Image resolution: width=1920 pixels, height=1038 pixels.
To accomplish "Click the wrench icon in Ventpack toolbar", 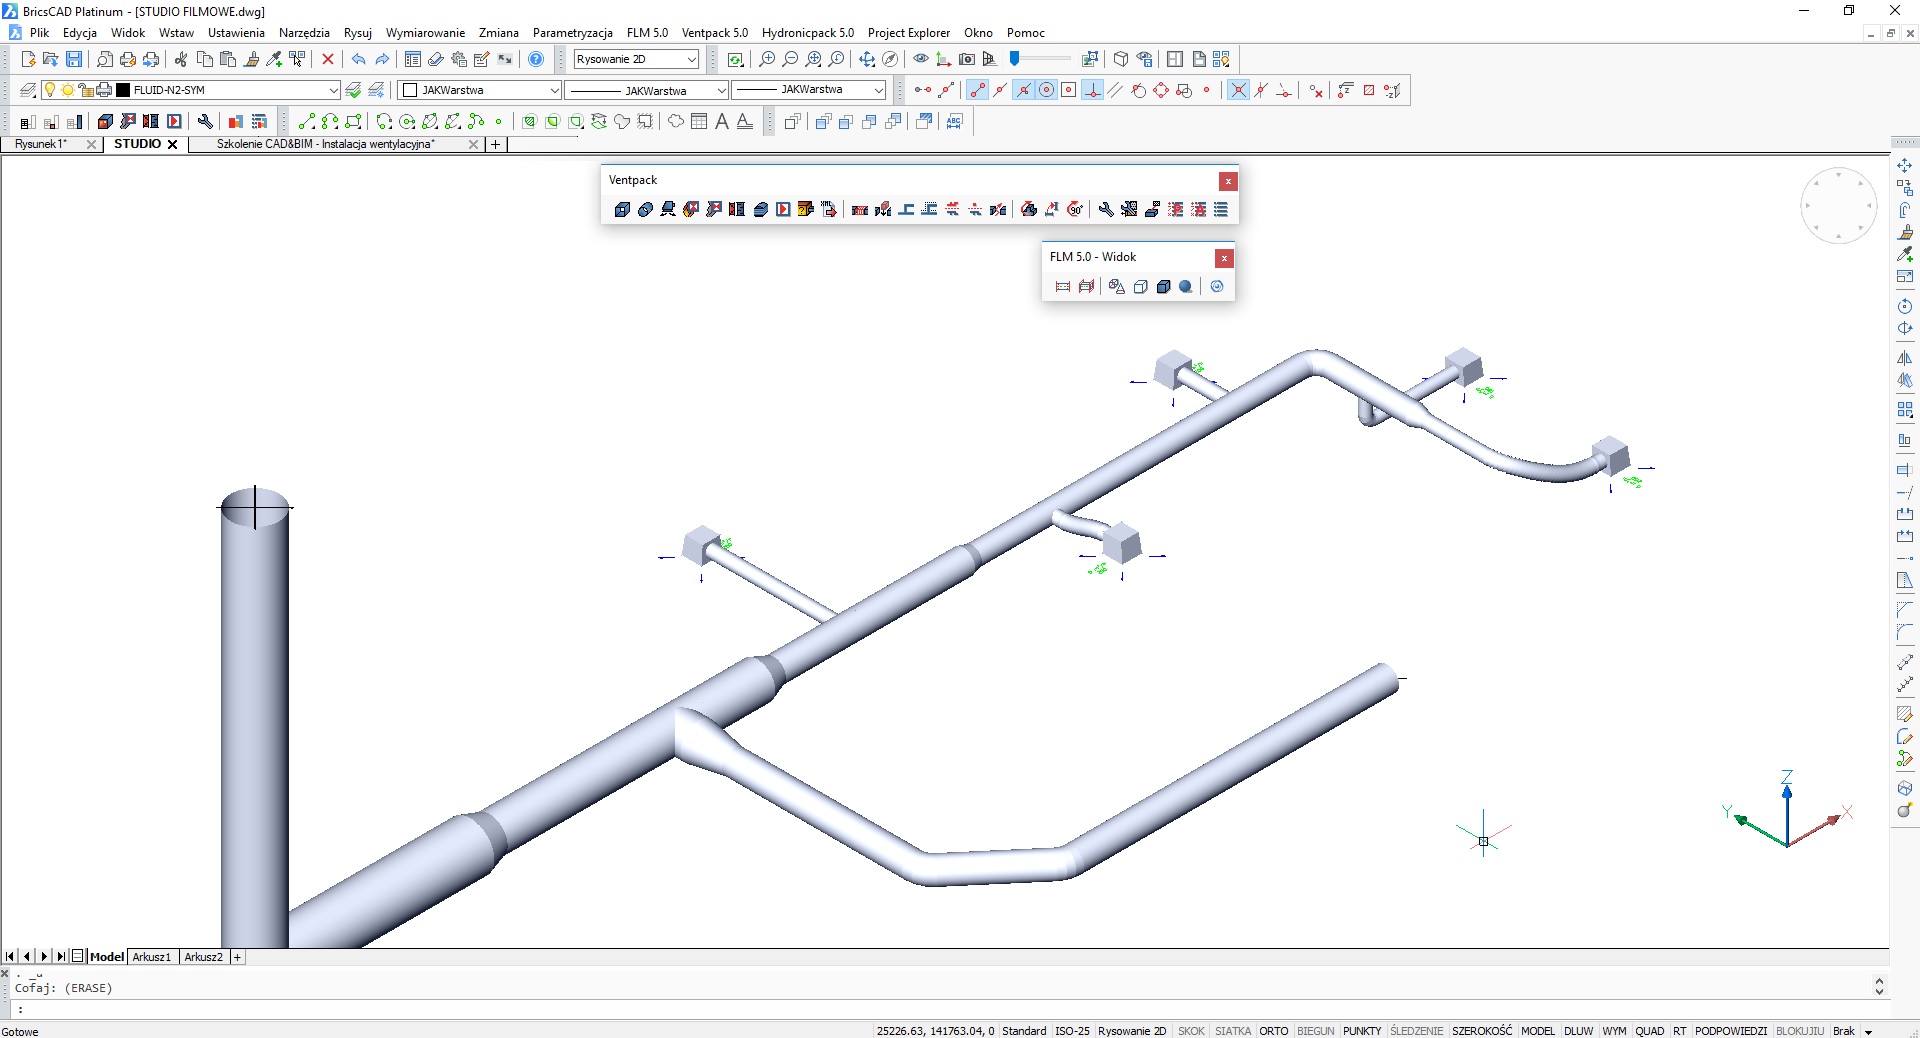I will click(x=1106, y=209).
